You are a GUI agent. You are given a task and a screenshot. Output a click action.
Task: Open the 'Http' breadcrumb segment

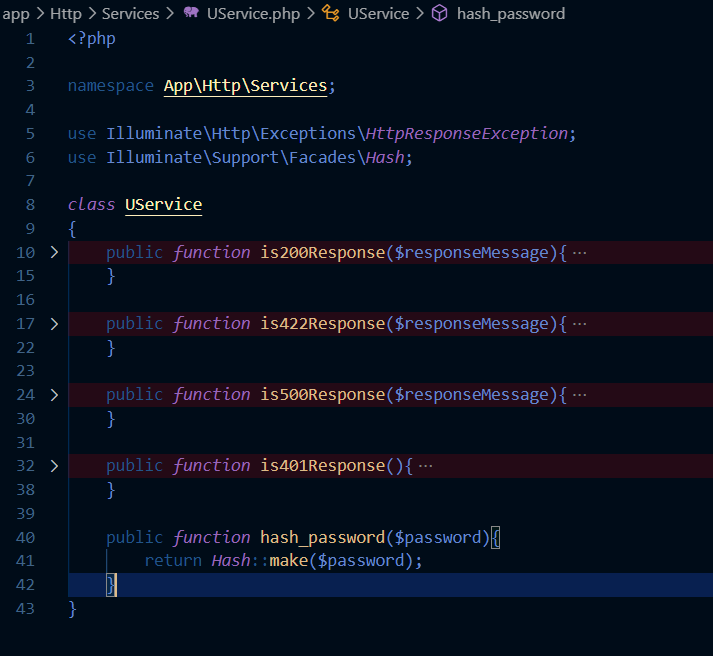pyautogui.click(x=65, y=14)
